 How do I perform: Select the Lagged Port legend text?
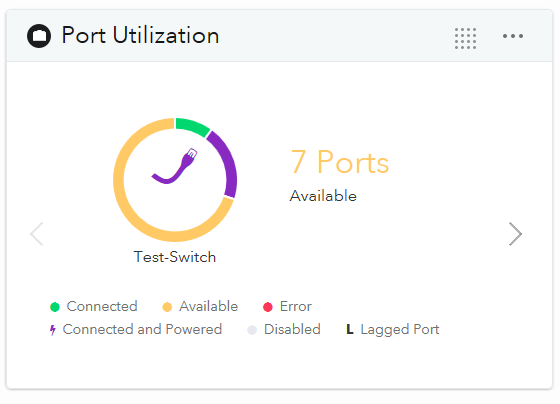tap(400, 330)
